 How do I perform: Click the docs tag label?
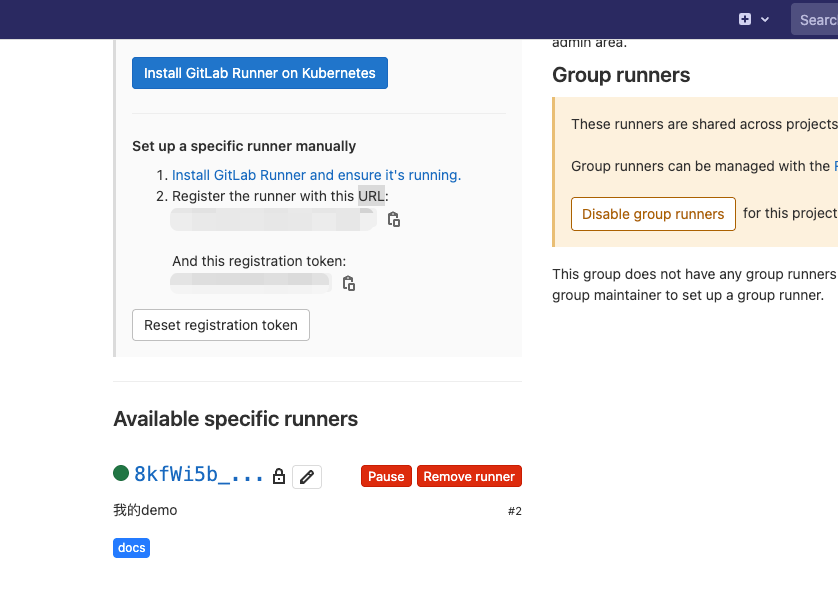131,548
